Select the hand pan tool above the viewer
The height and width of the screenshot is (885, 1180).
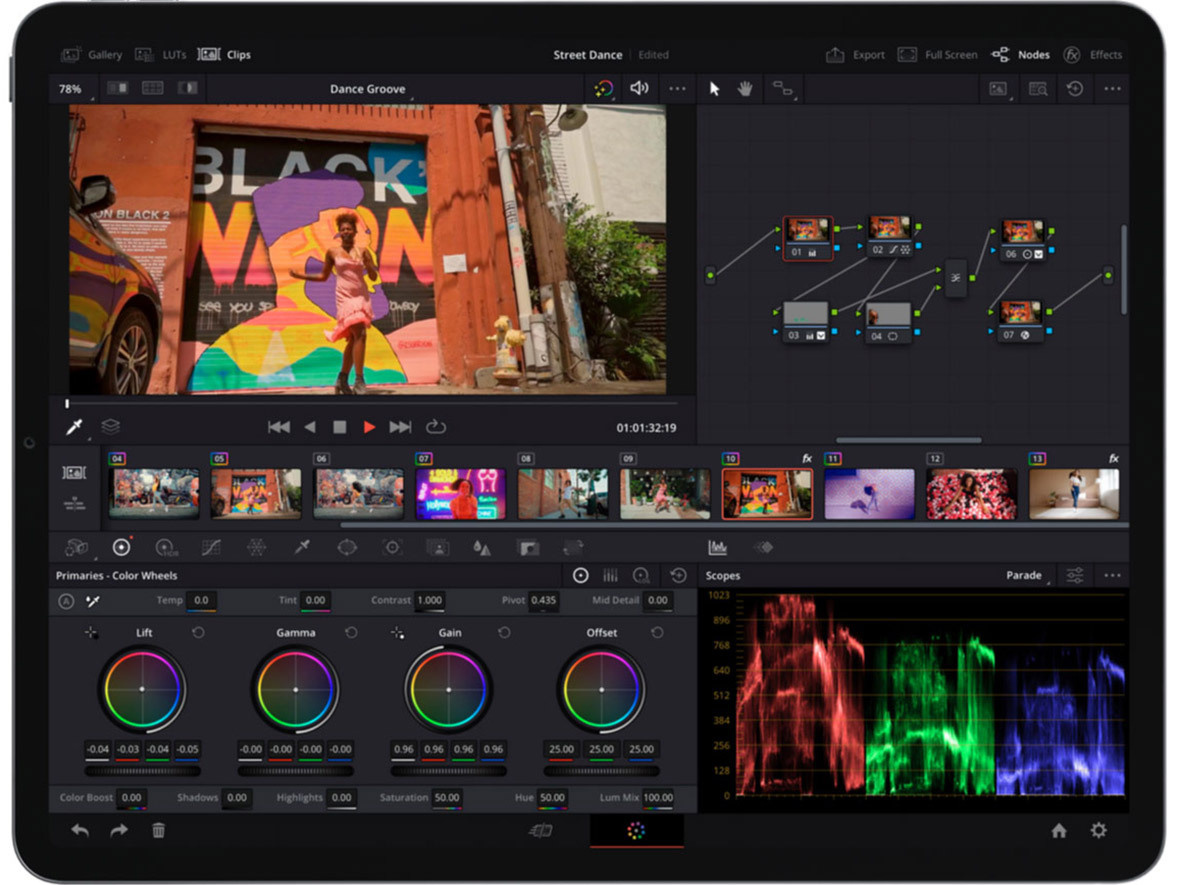click(745, 89)
